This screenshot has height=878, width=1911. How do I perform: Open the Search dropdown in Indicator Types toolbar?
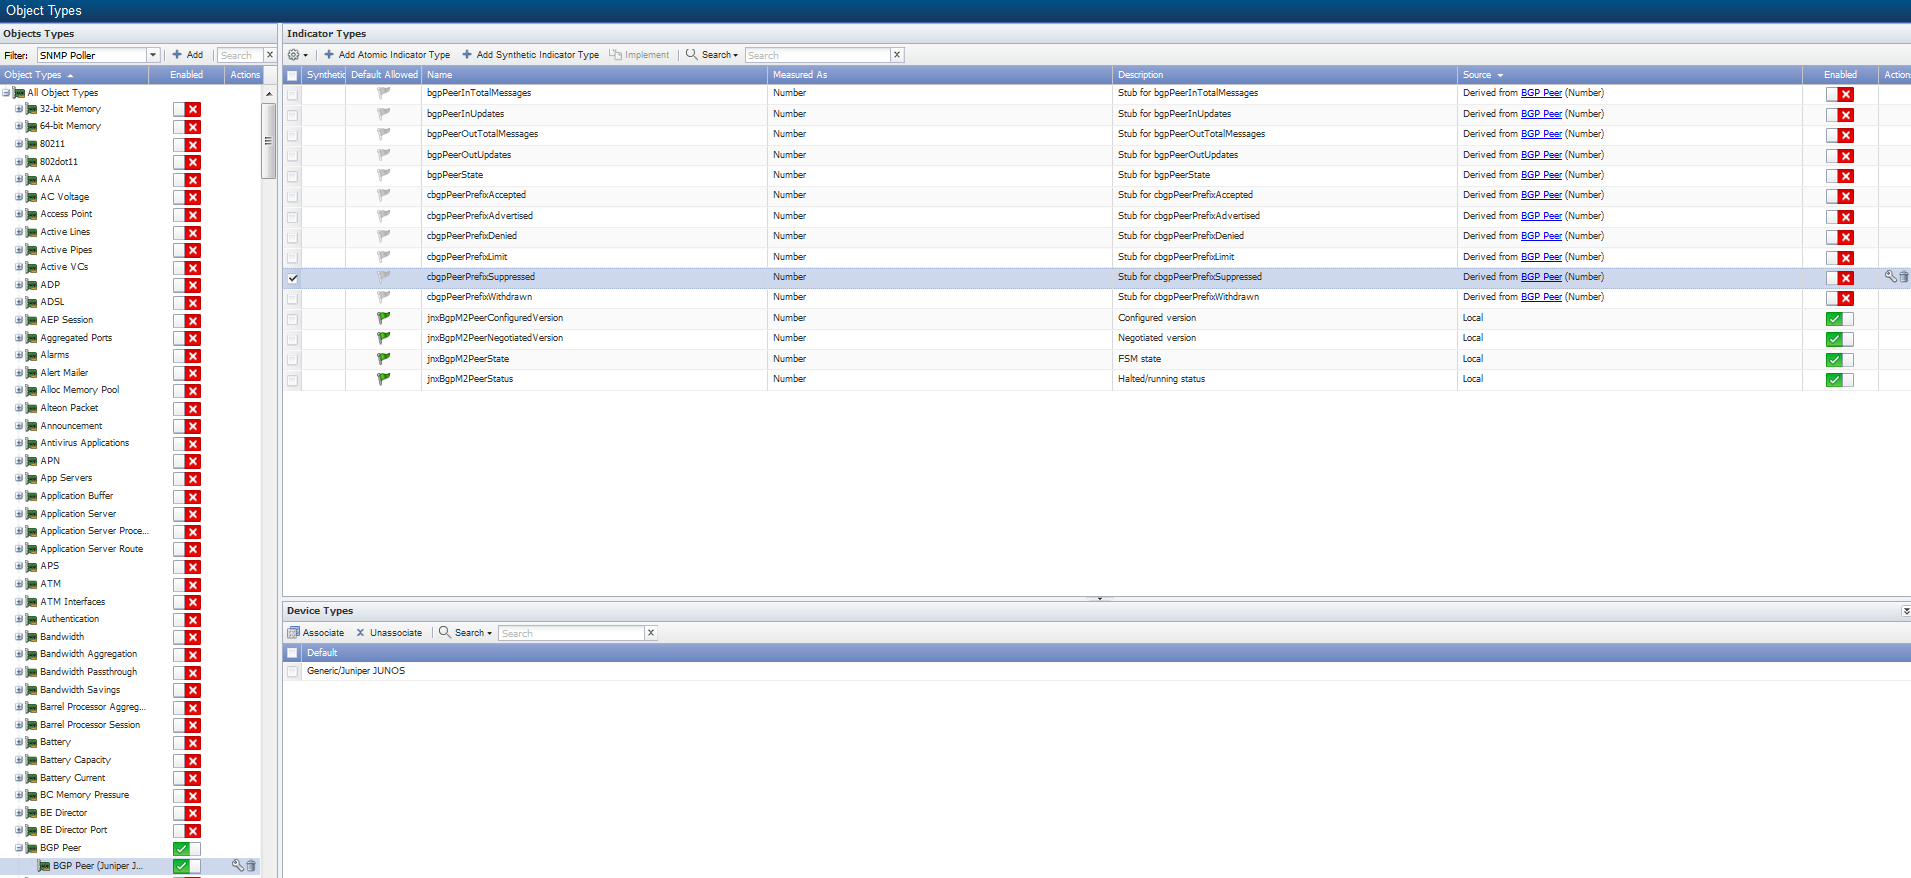[x=712, y=55]
